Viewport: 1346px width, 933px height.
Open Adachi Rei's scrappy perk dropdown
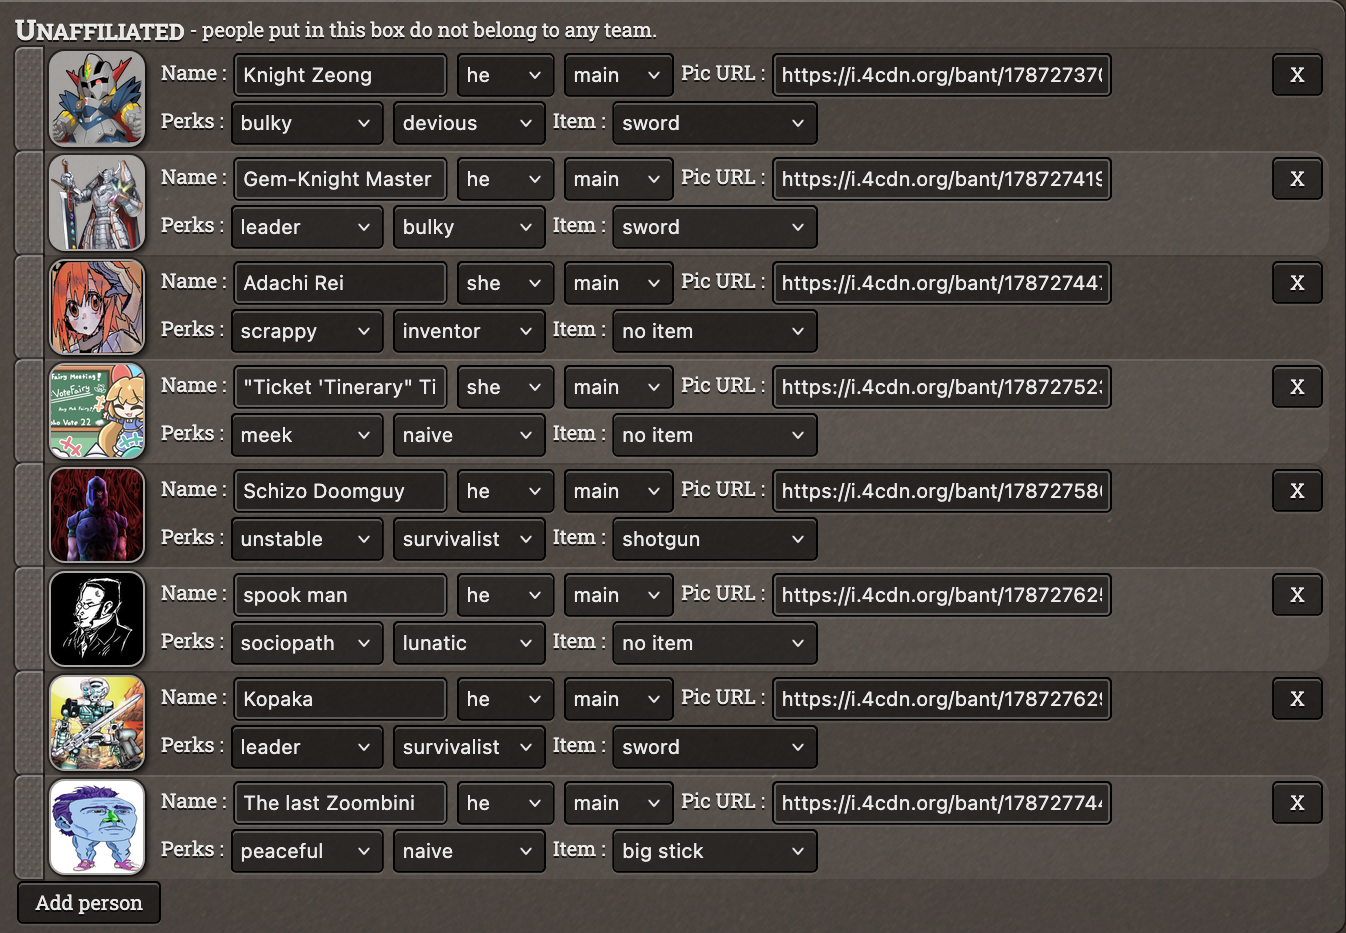point(307,331)
